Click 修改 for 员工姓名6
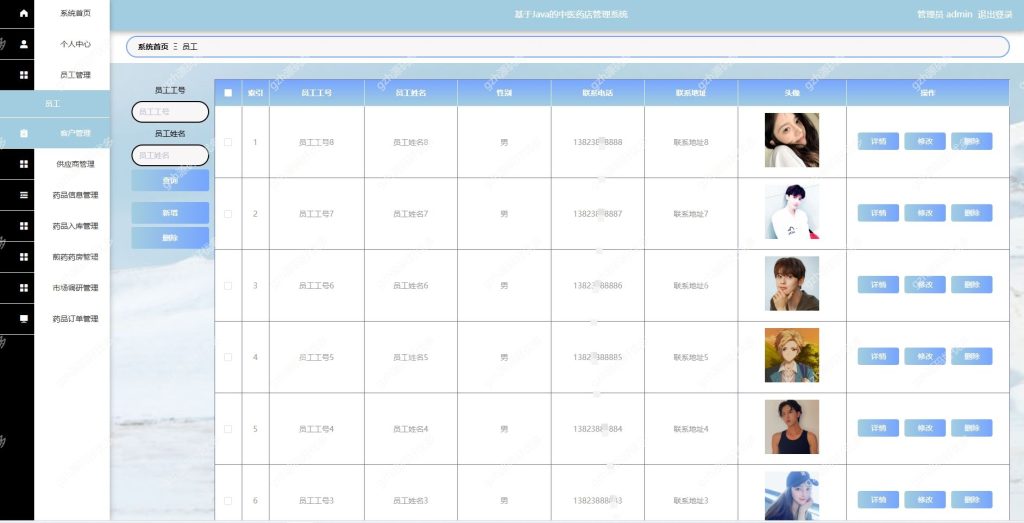Viewport: 1024px width, 523px height. [925, 285]
